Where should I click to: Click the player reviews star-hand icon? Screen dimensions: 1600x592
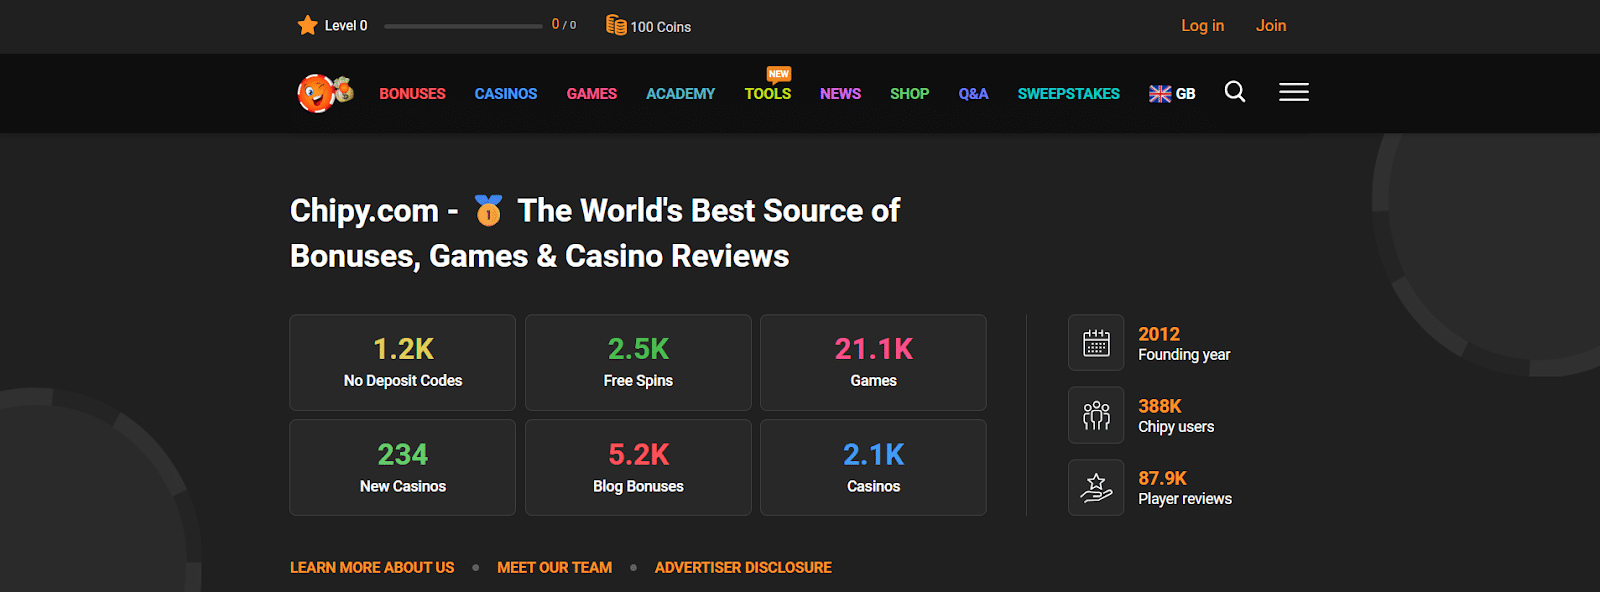tap(1096, 487)
